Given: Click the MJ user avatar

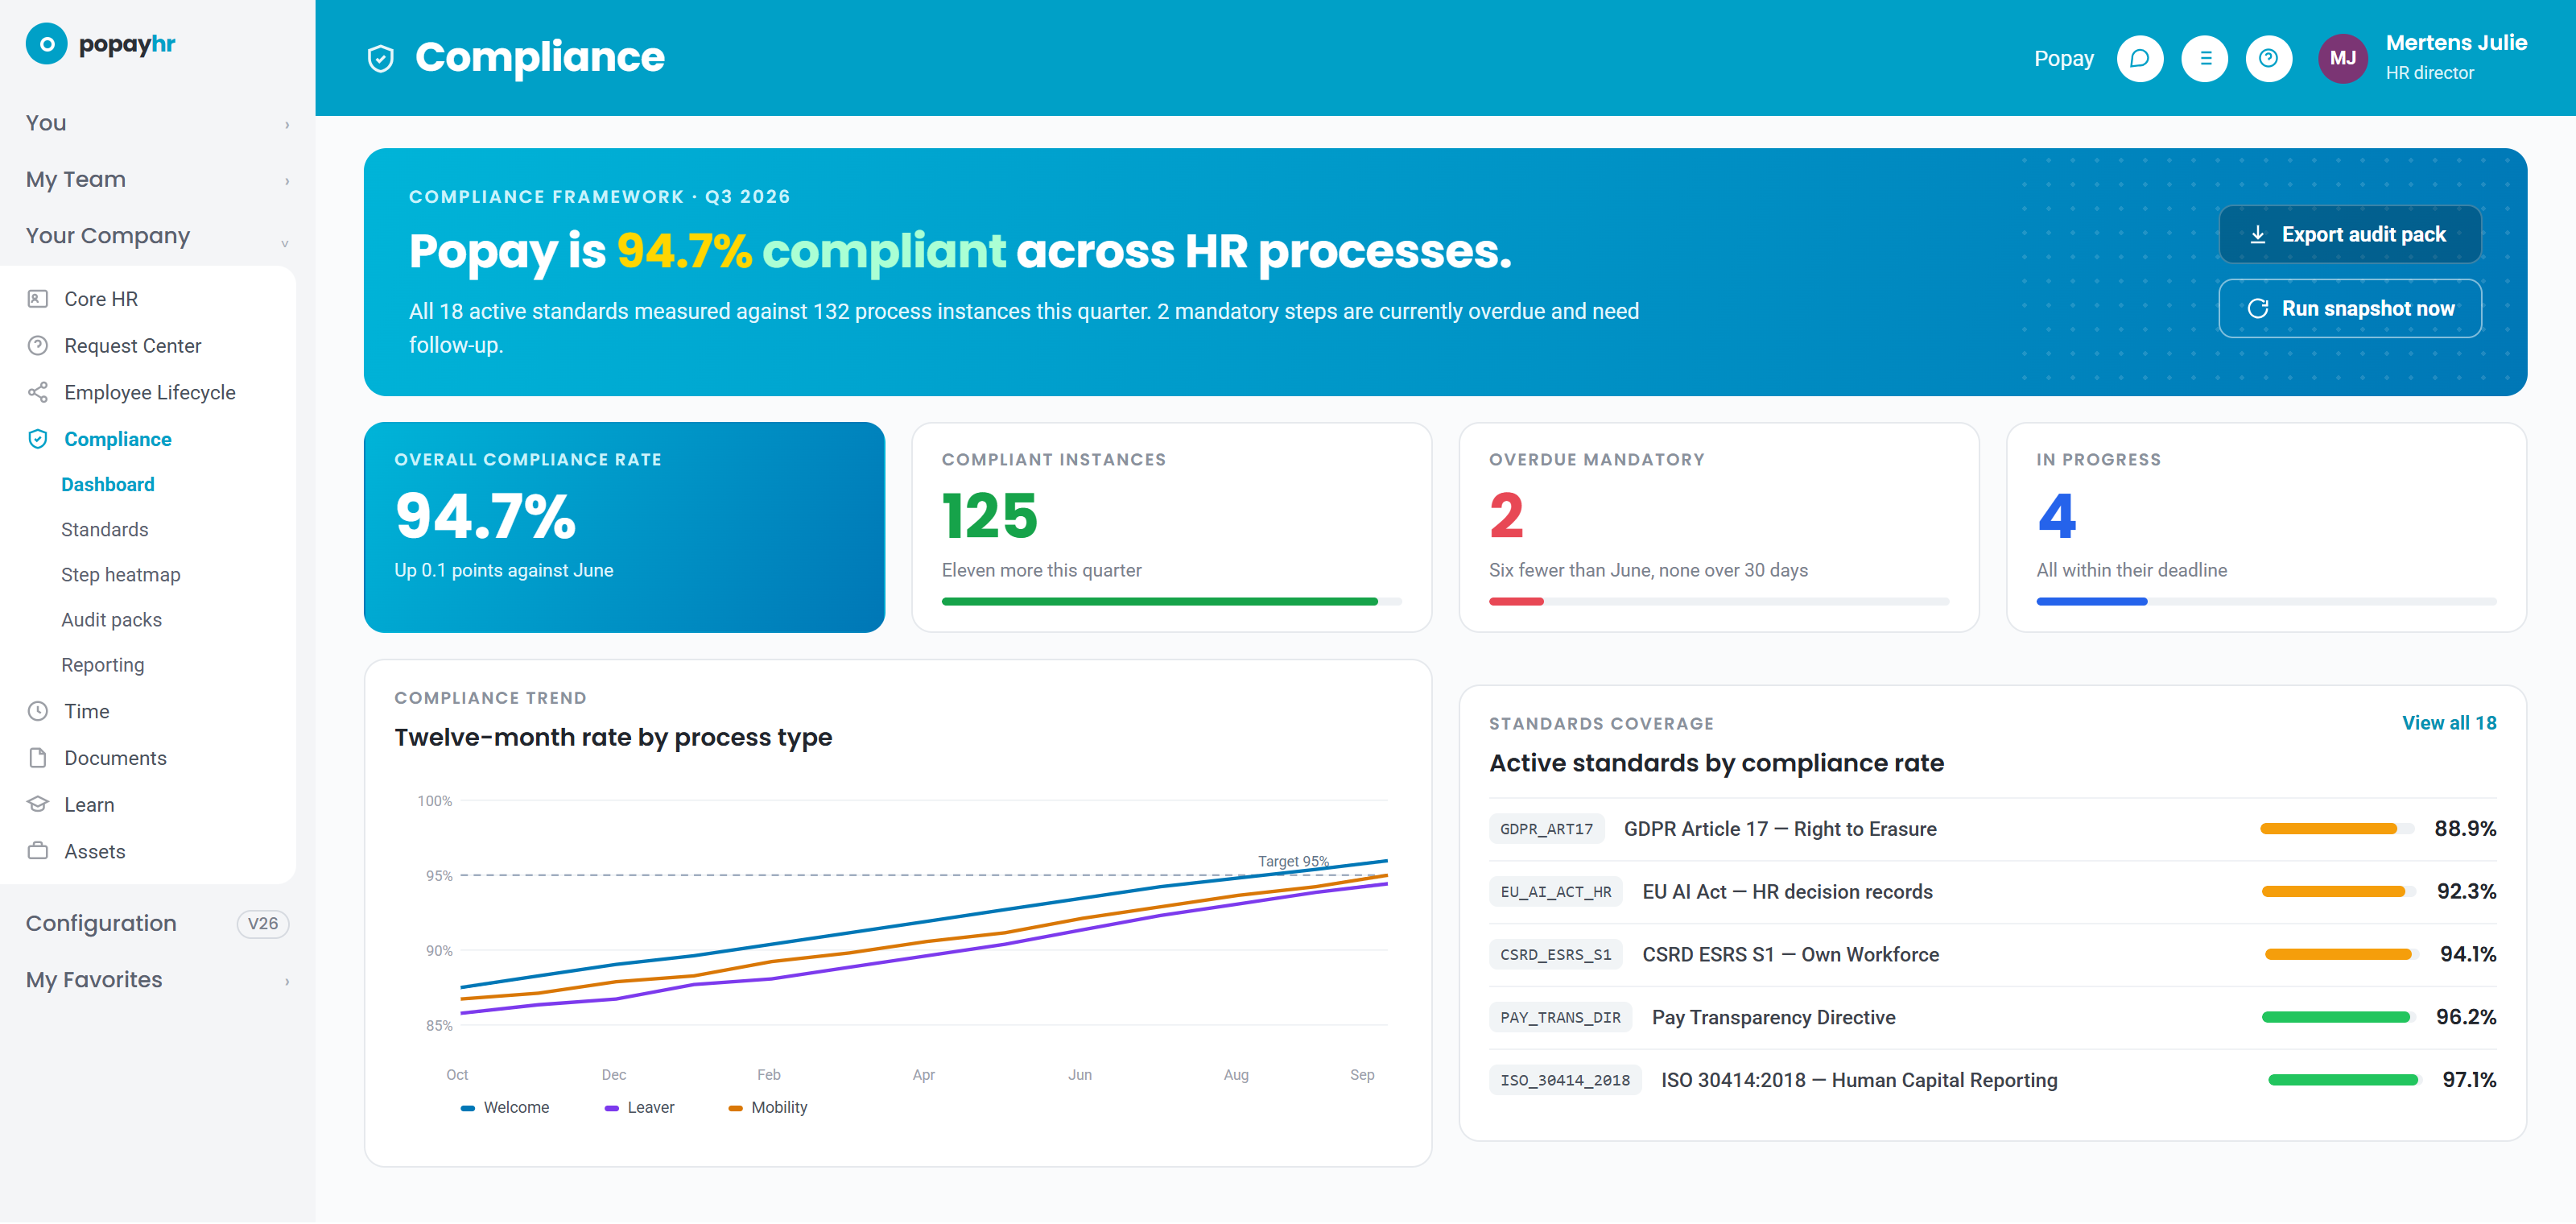Looking at the screenshot, I should (x=2342, y=58).
